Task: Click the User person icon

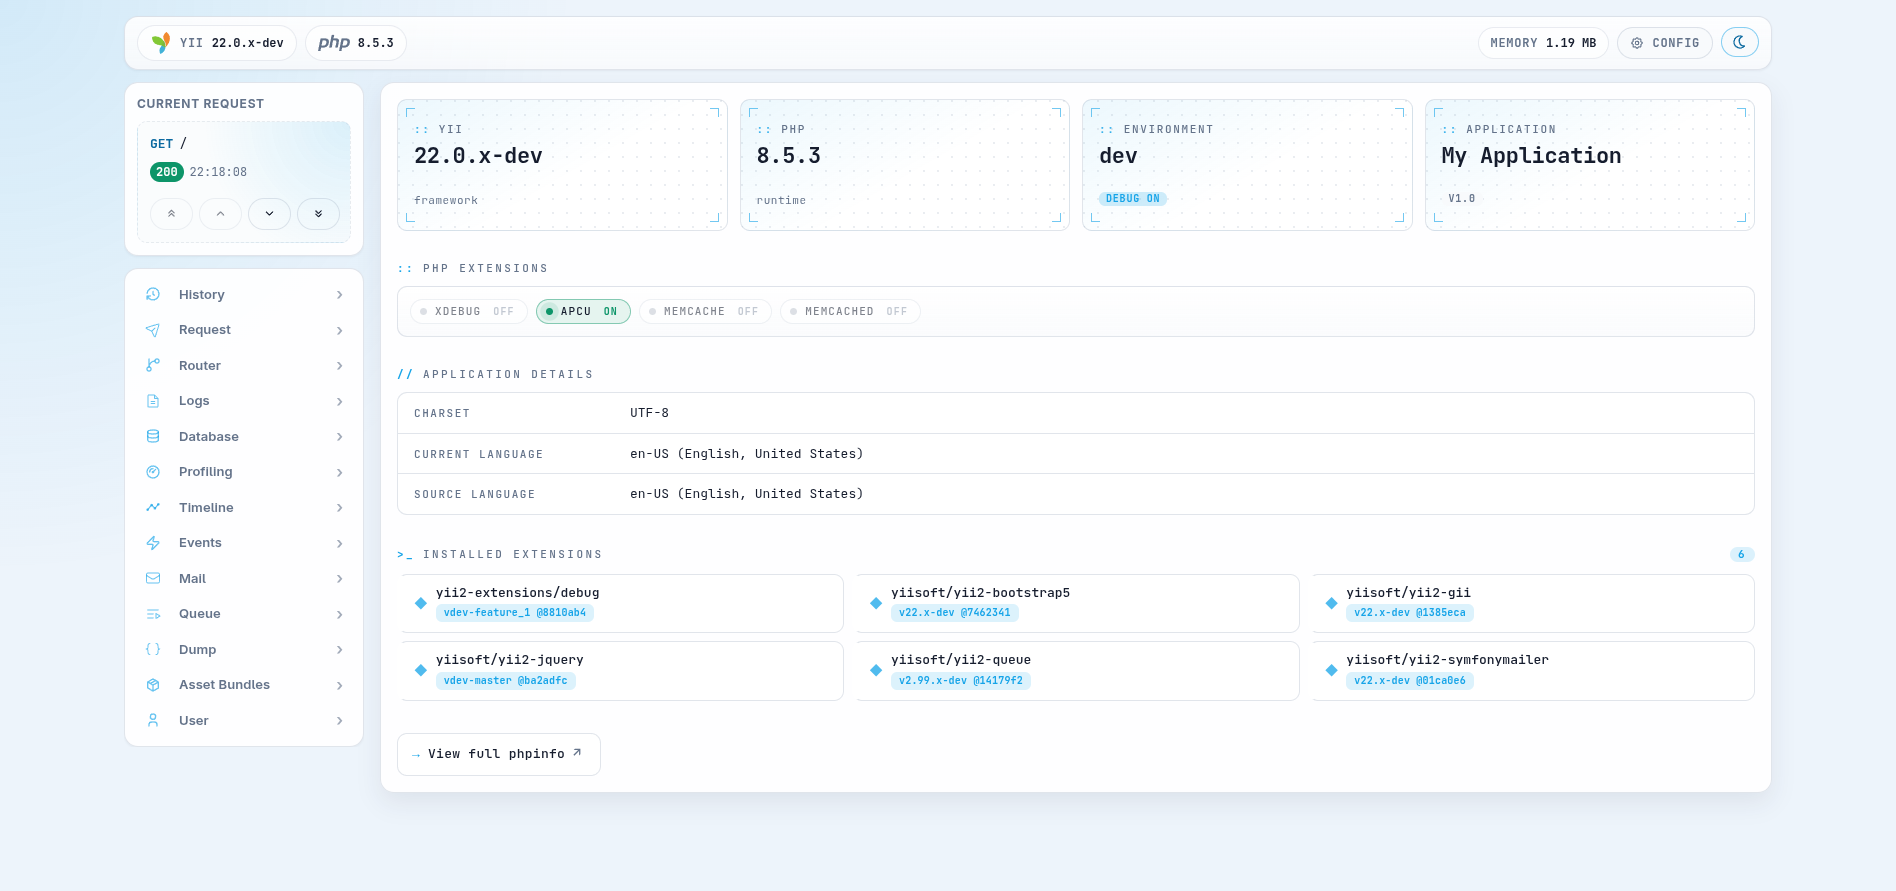Action: coord(153,720)
